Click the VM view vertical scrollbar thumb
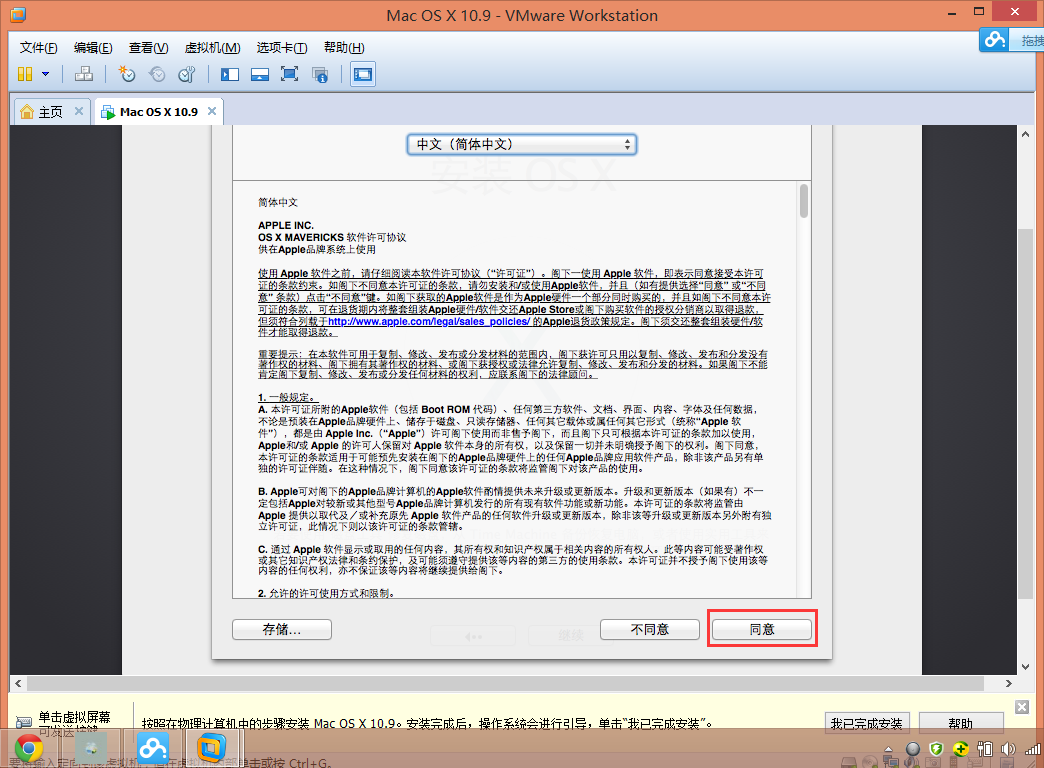Viewport: 1044px width, 768px height. [1025, 413]
